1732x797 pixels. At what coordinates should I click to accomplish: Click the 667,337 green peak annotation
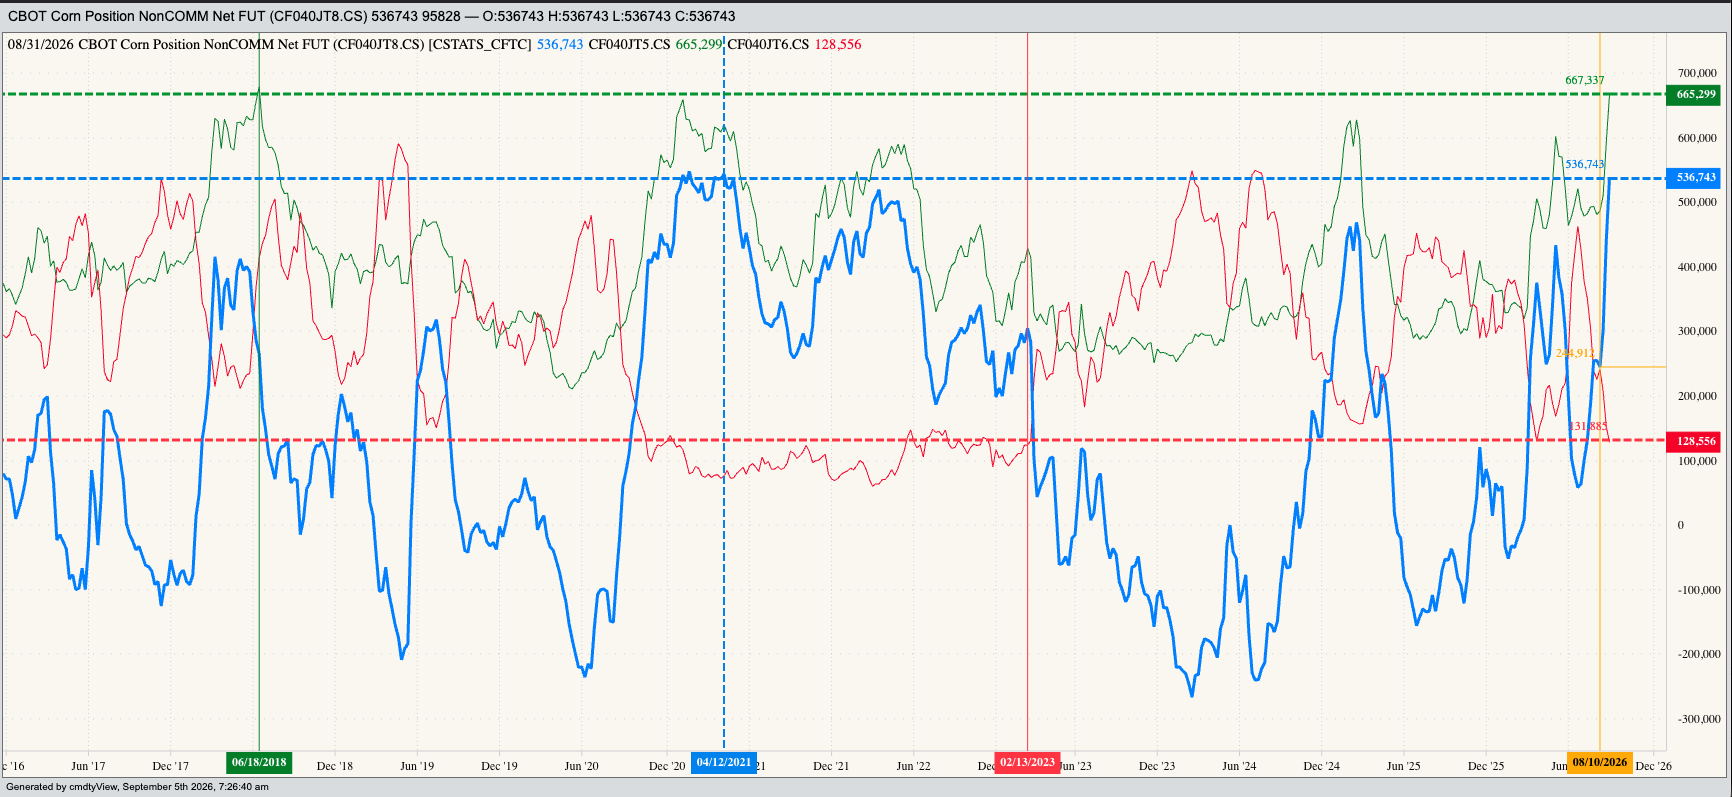tap(1584, 80)
